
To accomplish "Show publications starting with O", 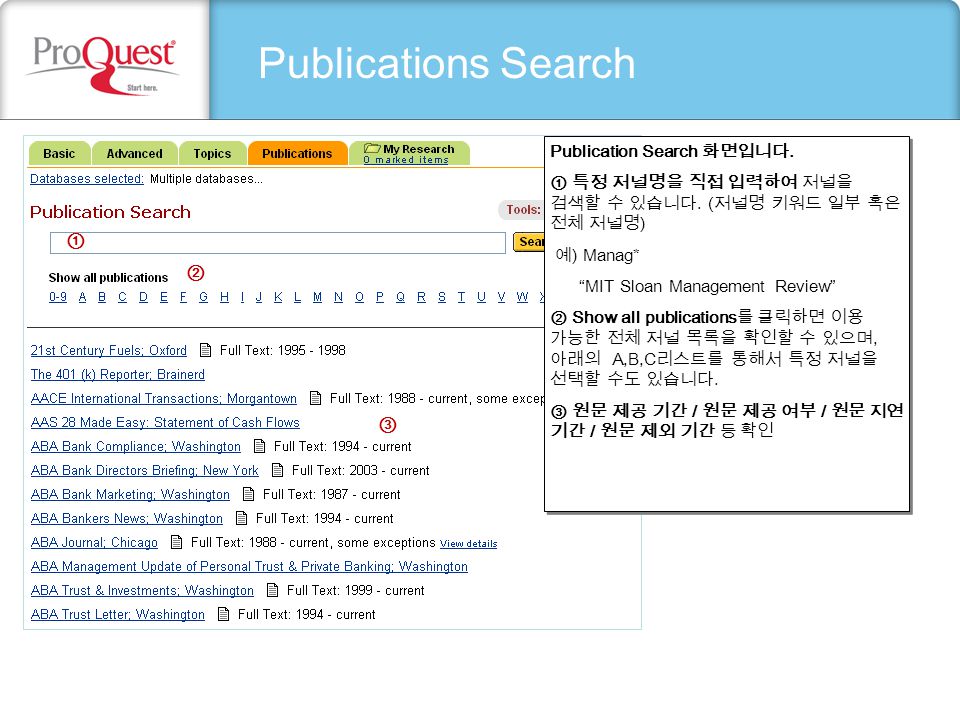I will 359,297.
